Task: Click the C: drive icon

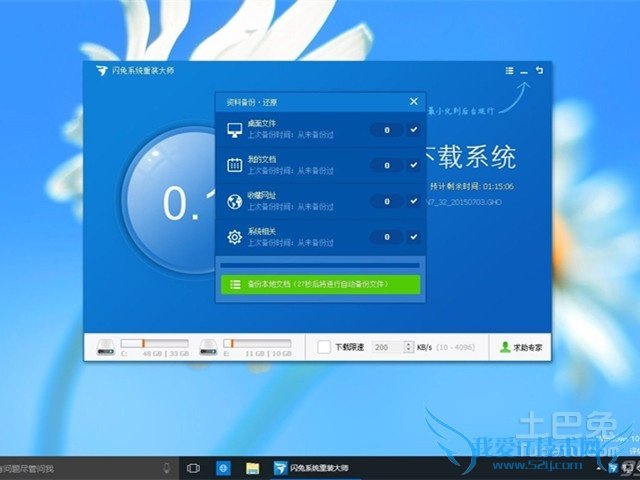Action: (x=106, y=347)
